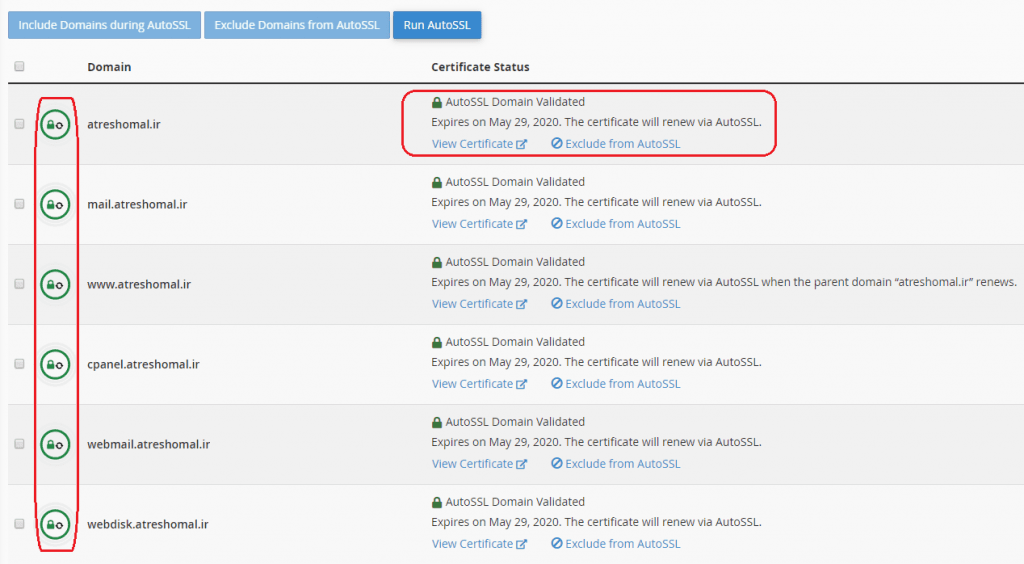Click the small padlock beside the atreshomal.ir validated status
The image size is (1024, 564).
(x=437, y=102)
